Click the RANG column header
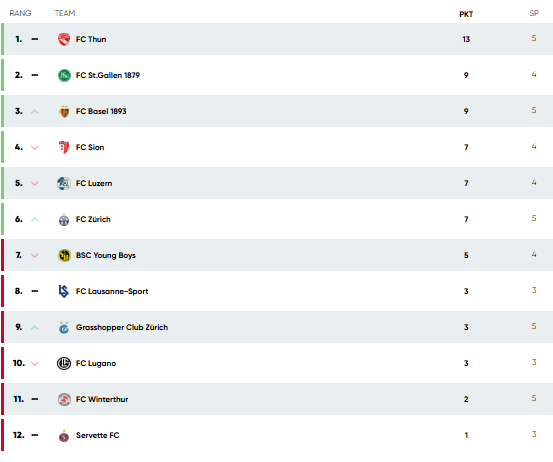The image size is (553, 462). tap(20, 13)
